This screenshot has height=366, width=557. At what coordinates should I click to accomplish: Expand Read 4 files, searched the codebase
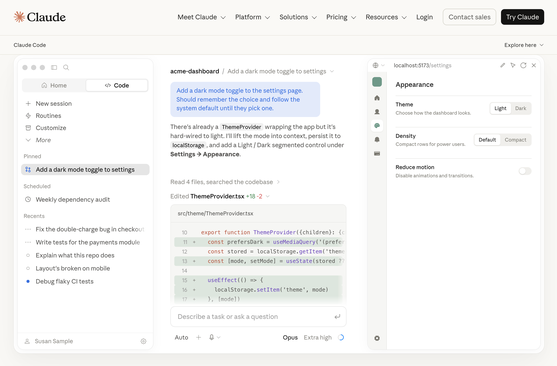(225, 182)
